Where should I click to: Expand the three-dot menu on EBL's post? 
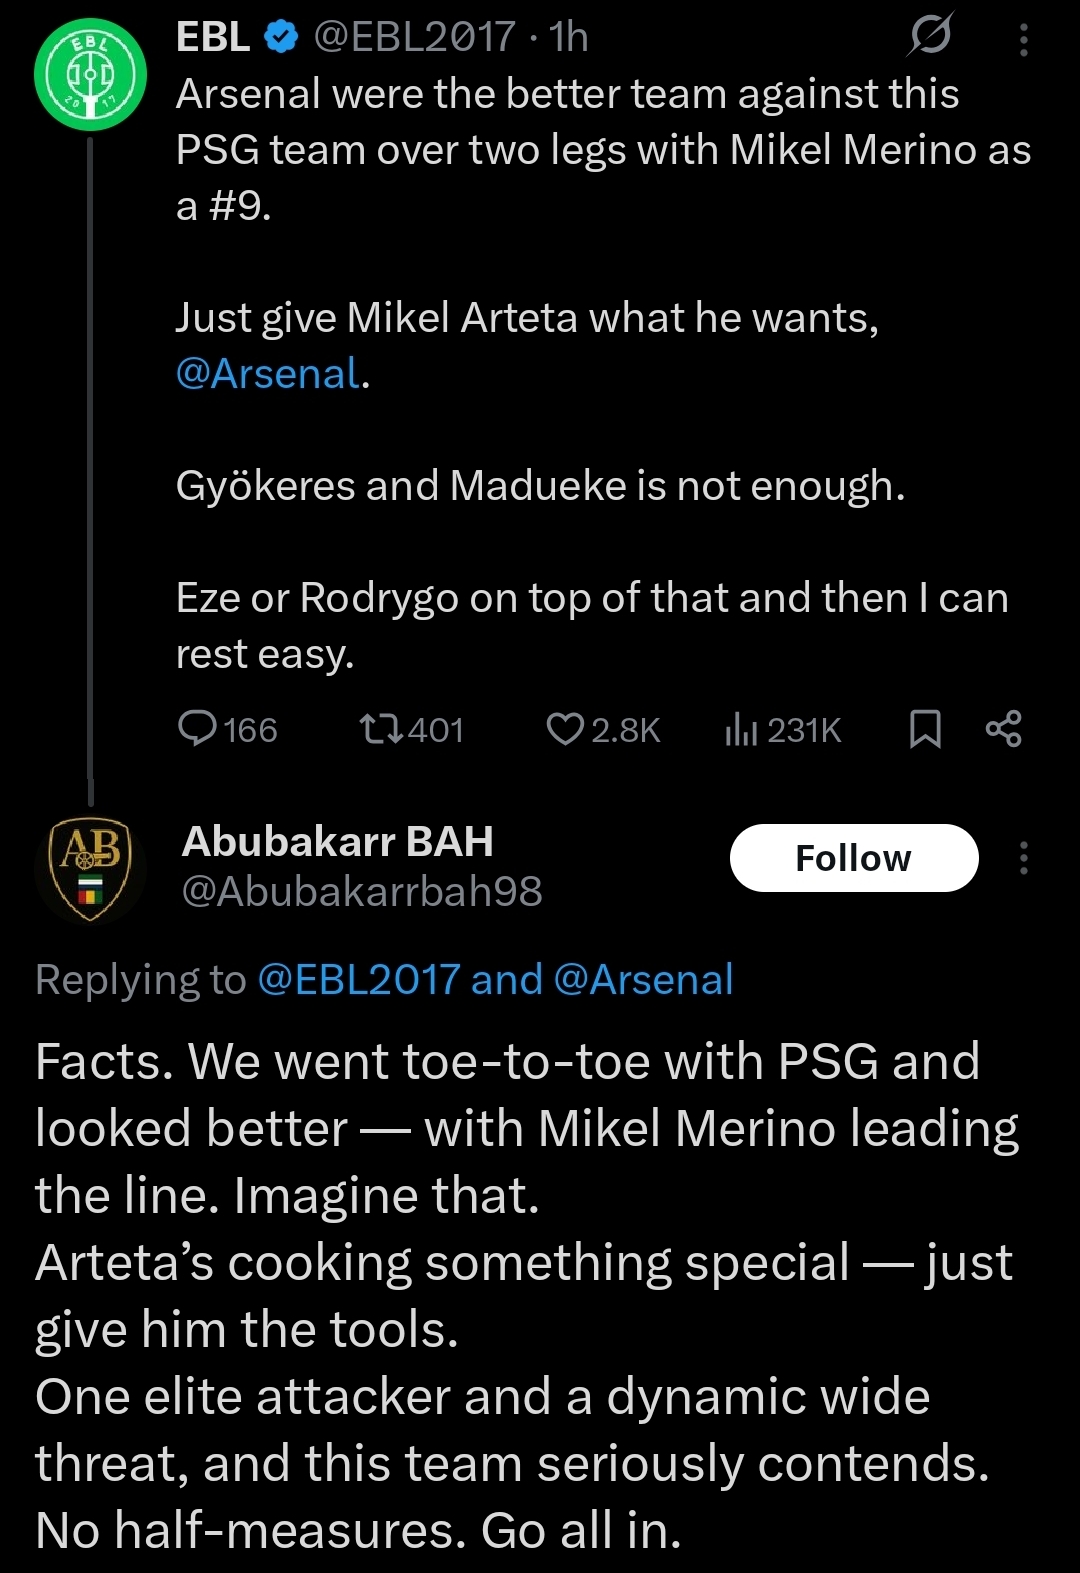[1023, 40]
